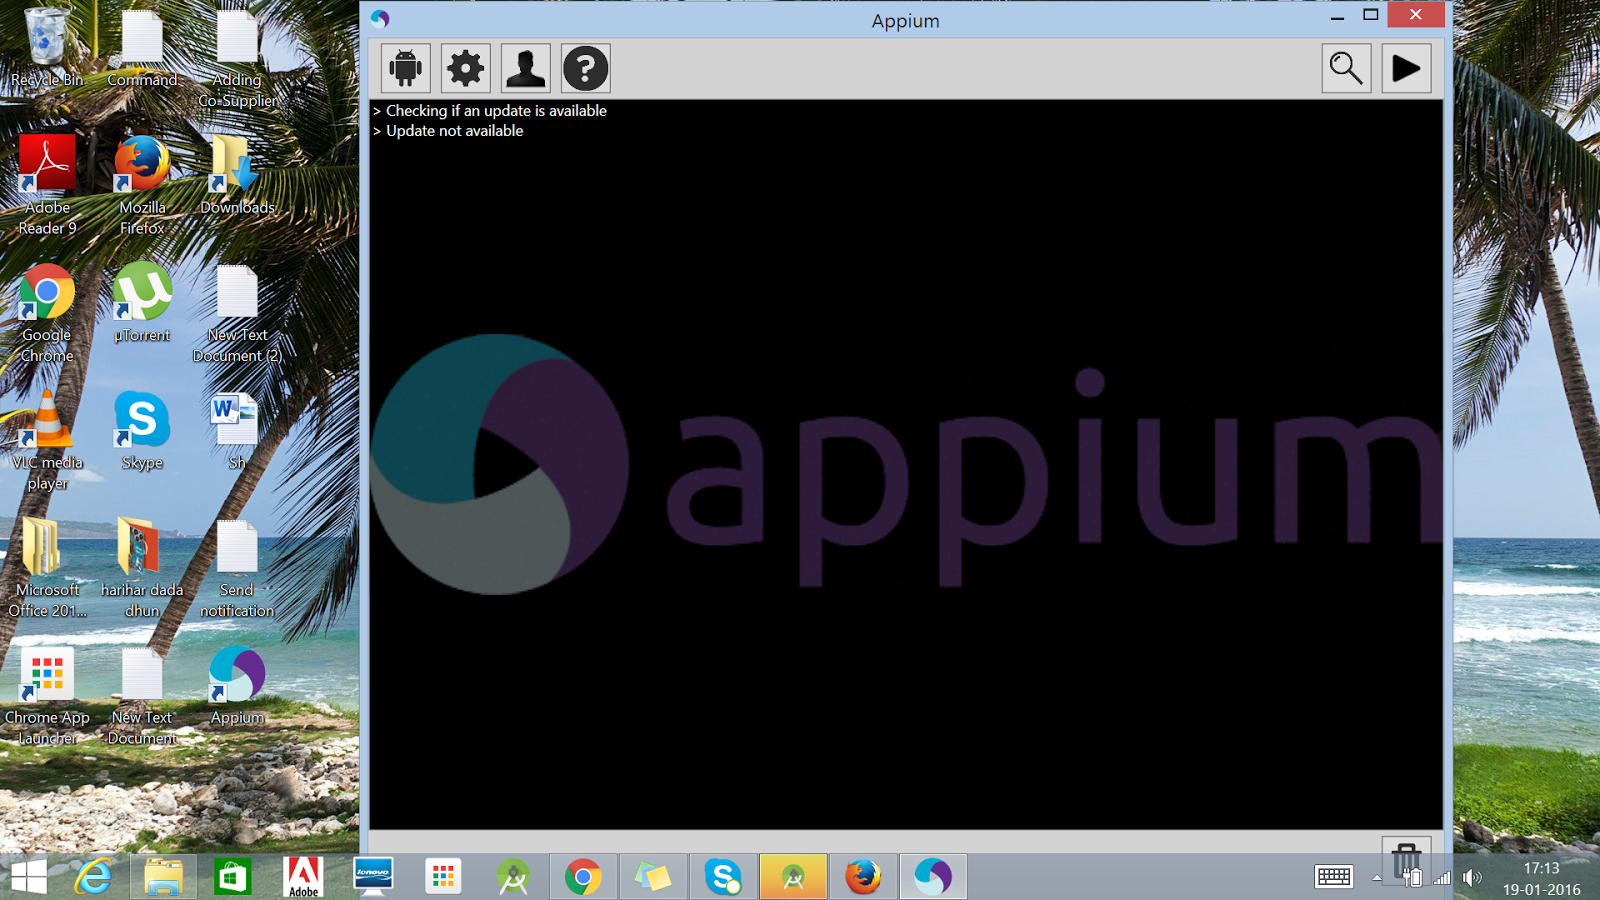
Task: Select the µTorrent desktop shortcut
Action: pyautogui.click(x=142, y=303)
